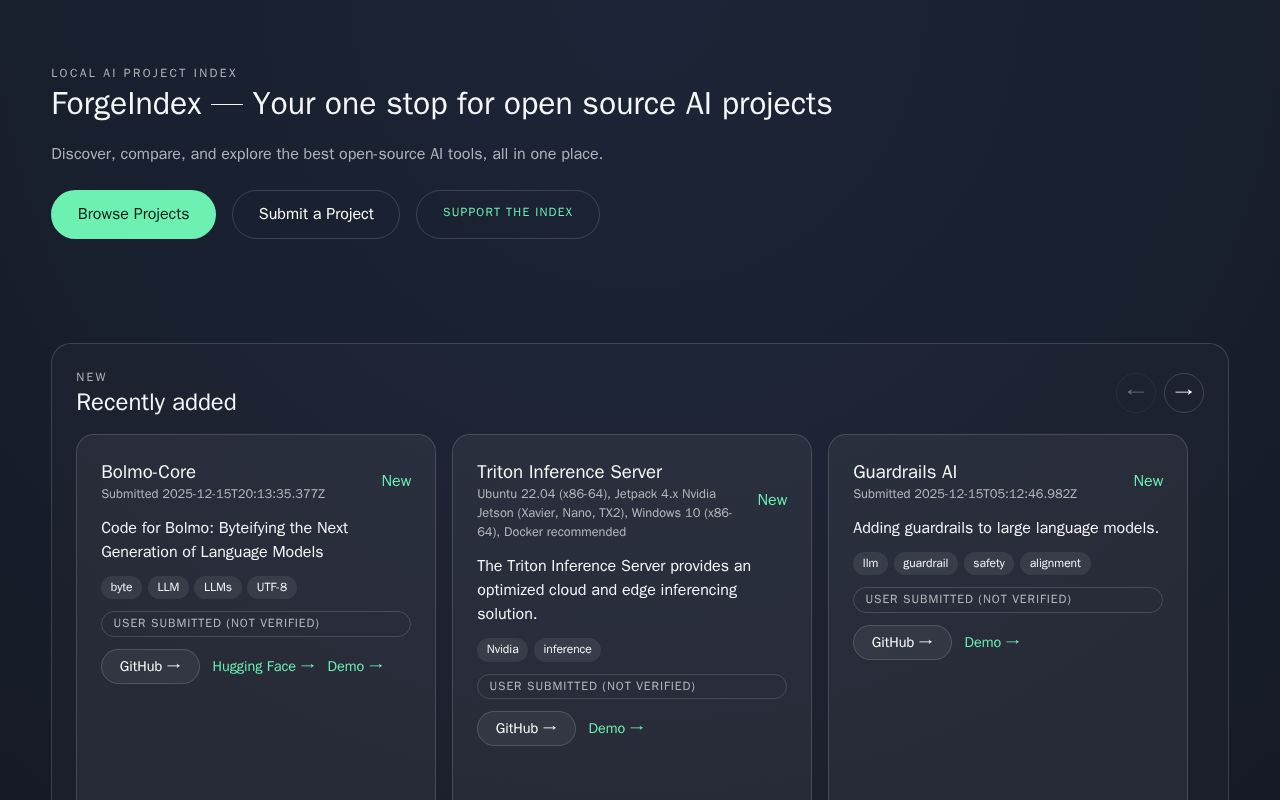Select the 'byte' tag on Bolmo-Core
The image size is (1280, 800).
(x=121, y=588)
